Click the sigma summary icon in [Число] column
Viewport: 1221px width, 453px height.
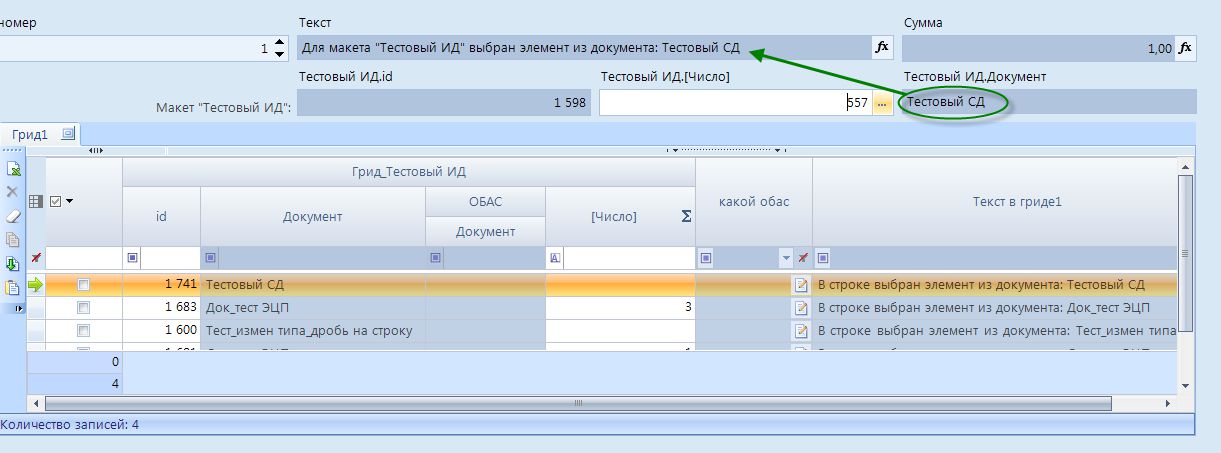(x=686, y=216)
